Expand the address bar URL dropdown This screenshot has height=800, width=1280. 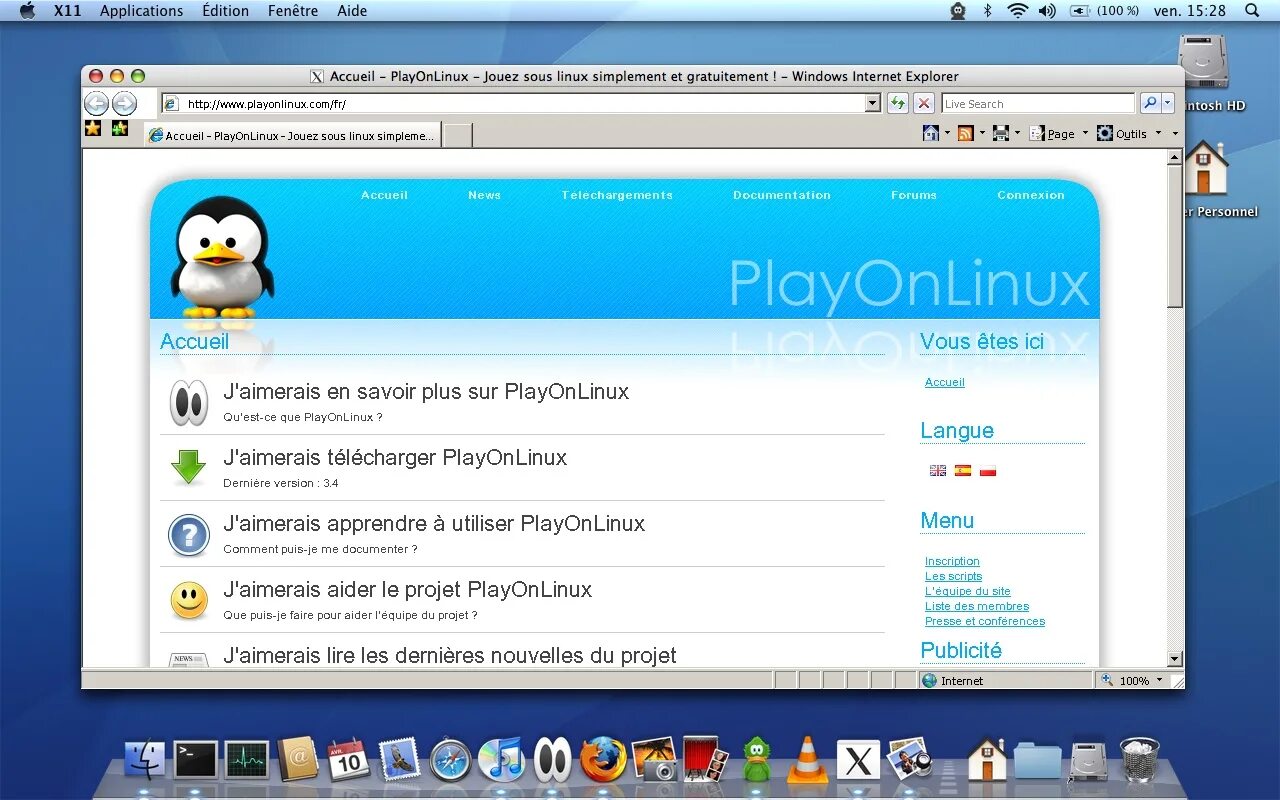[x=873, y=103]
